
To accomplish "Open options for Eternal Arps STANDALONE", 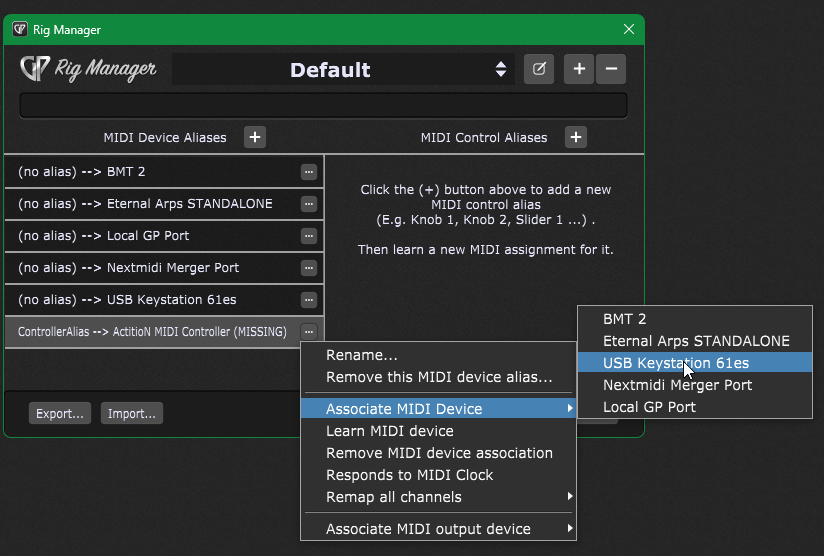I will 309,204.
